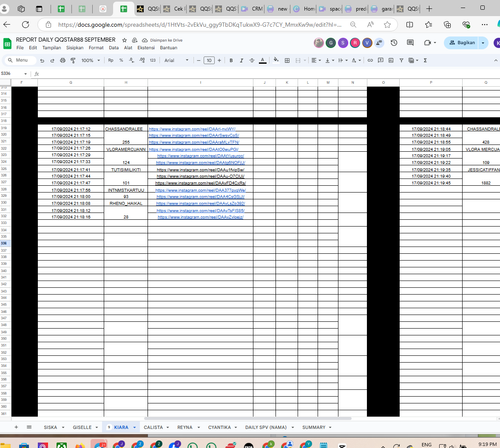Expand the name box dropdown arrow
500x448 pixels.
(x=25, y=74)
